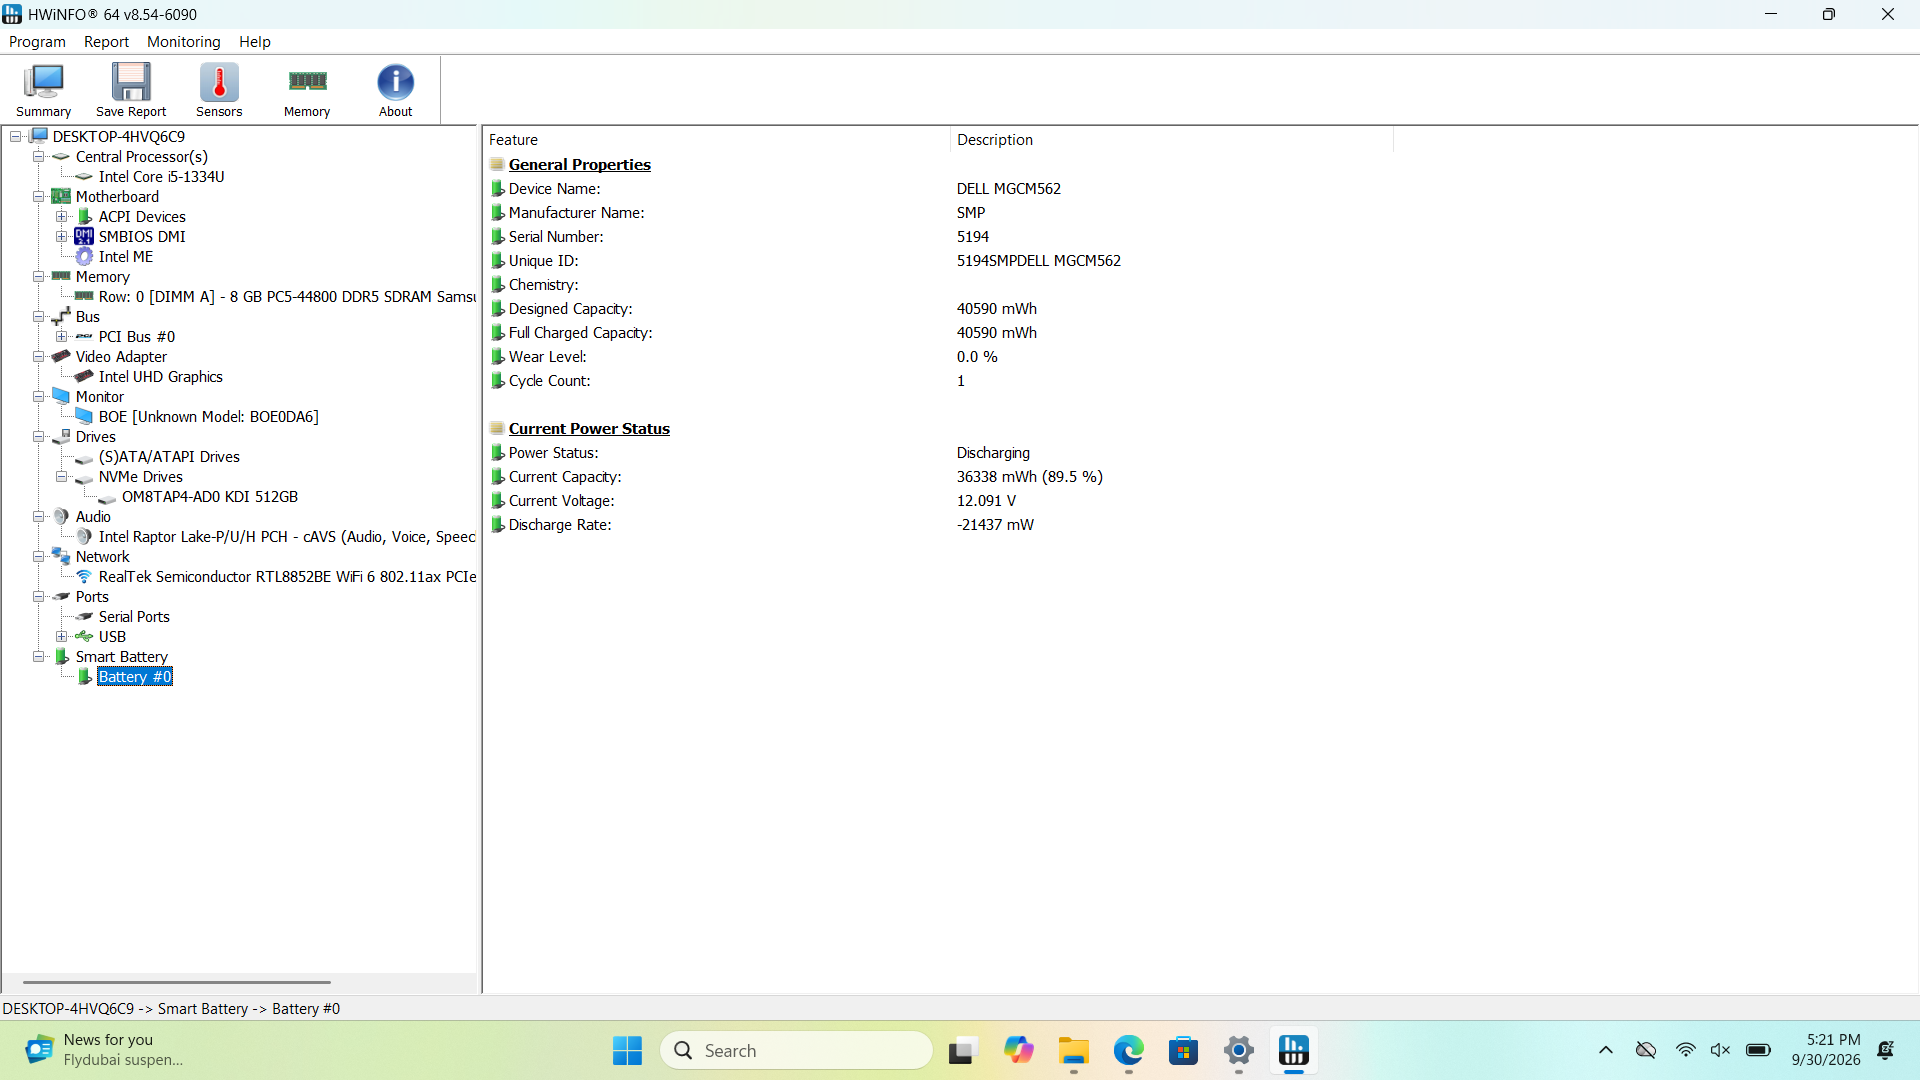
Task: Collapse the Central Processor(s) branch
Action: coord(38,157)
